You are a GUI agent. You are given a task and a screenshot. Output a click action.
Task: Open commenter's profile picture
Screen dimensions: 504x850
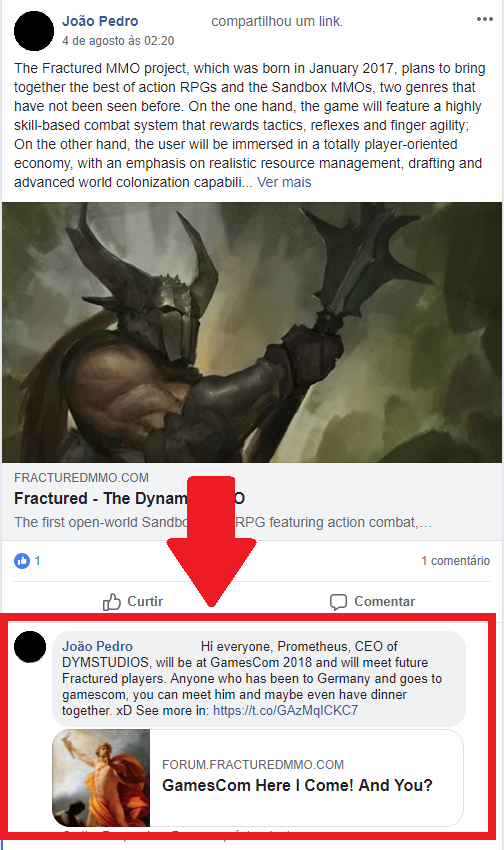tap(30, 647)
